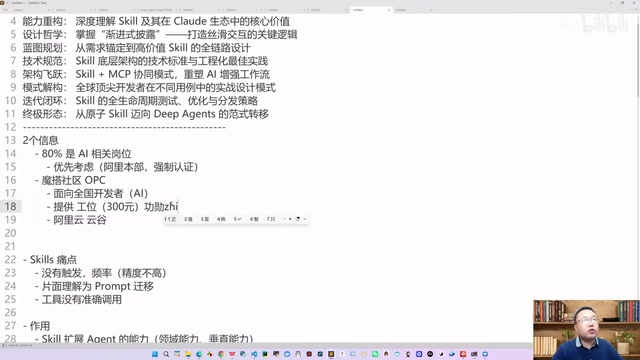
Task: Click the '作用' heading on line 27
Action: tap(40, 326)
